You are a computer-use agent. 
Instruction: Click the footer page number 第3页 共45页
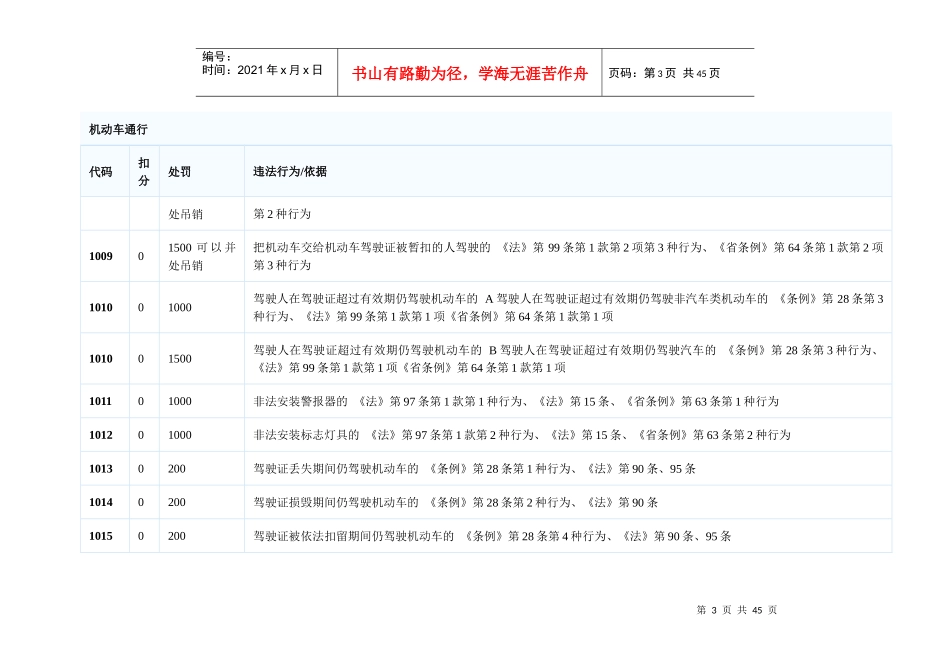pyautogui.click(x=737, y=610)
